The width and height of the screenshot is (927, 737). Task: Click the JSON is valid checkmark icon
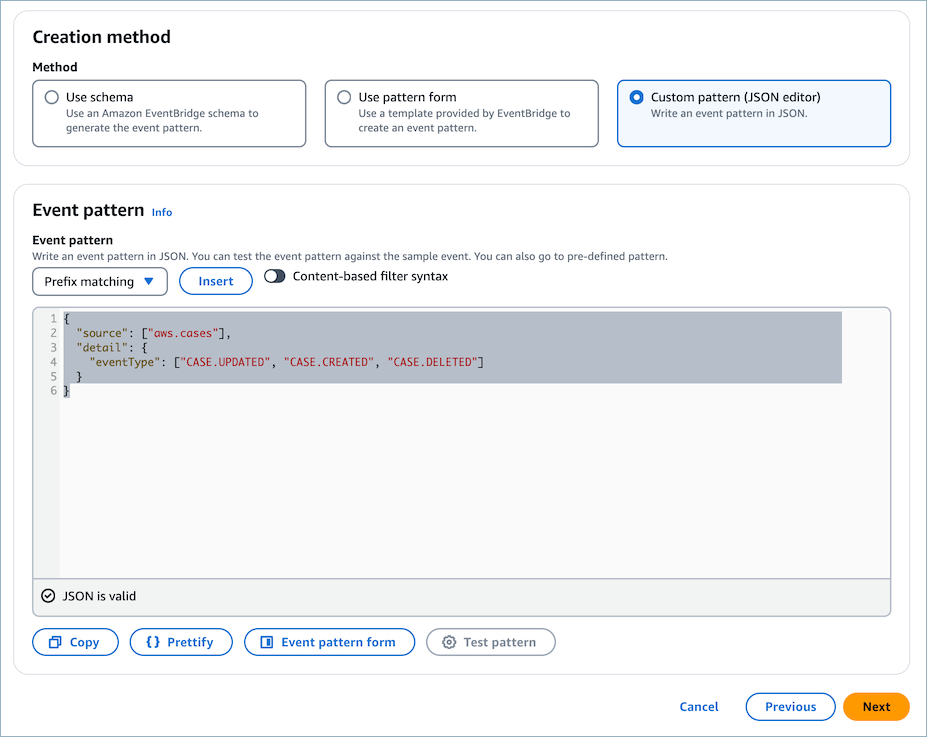(48, 596)
